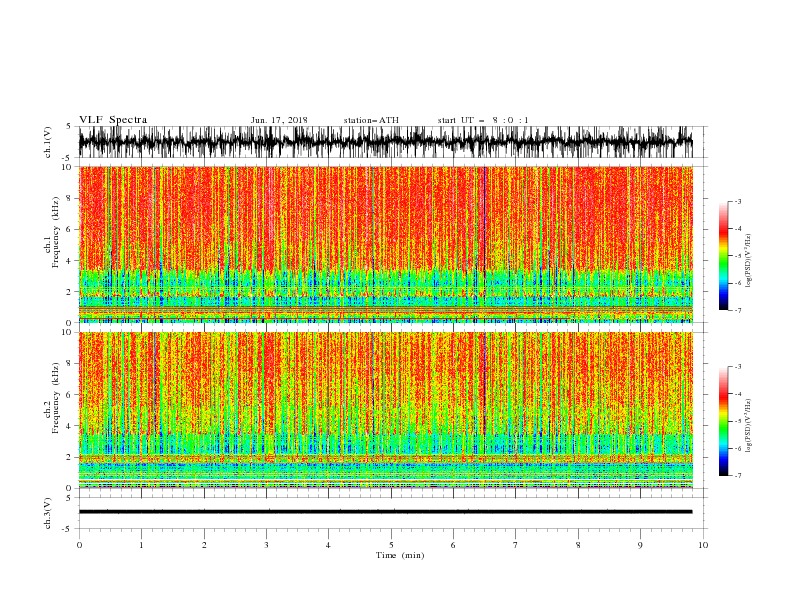Click the "4" kHz tick on ch.1 spectrogram
The width and height of the screenshot is (792, 612).
click(69, 261)
